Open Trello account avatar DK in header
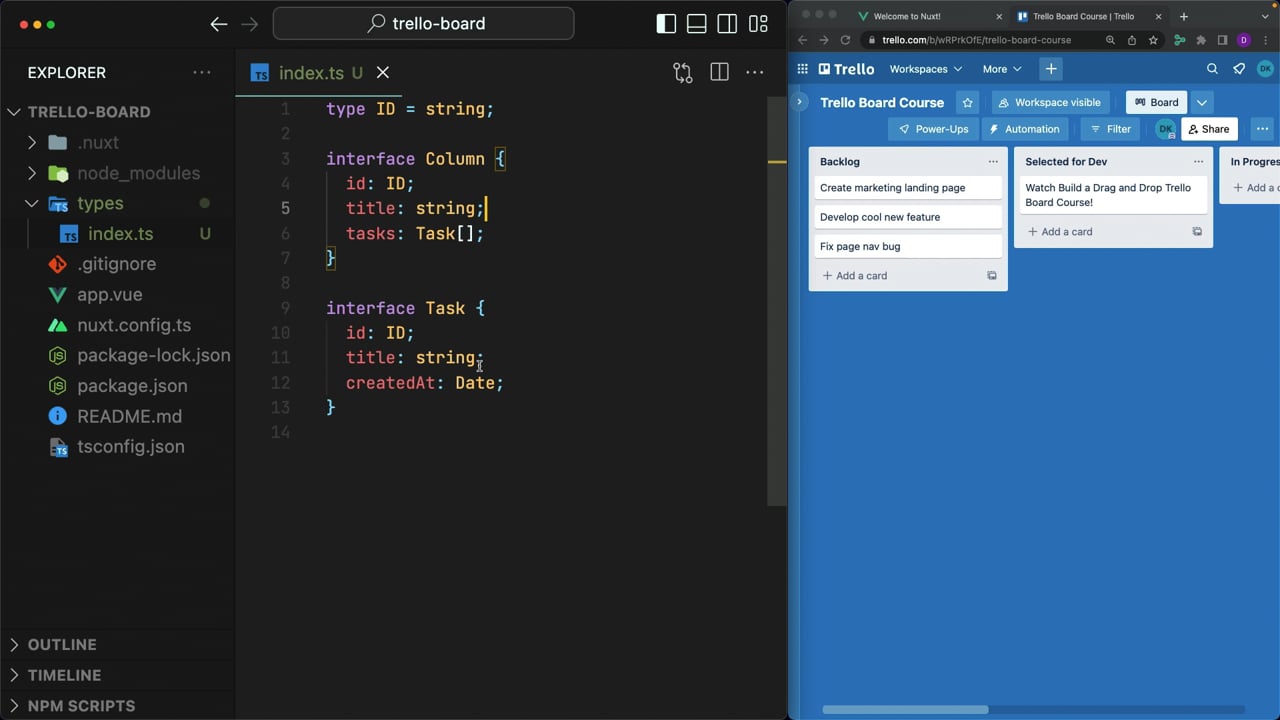The height and width of the screenshot is (720, 1280). 1265,69
